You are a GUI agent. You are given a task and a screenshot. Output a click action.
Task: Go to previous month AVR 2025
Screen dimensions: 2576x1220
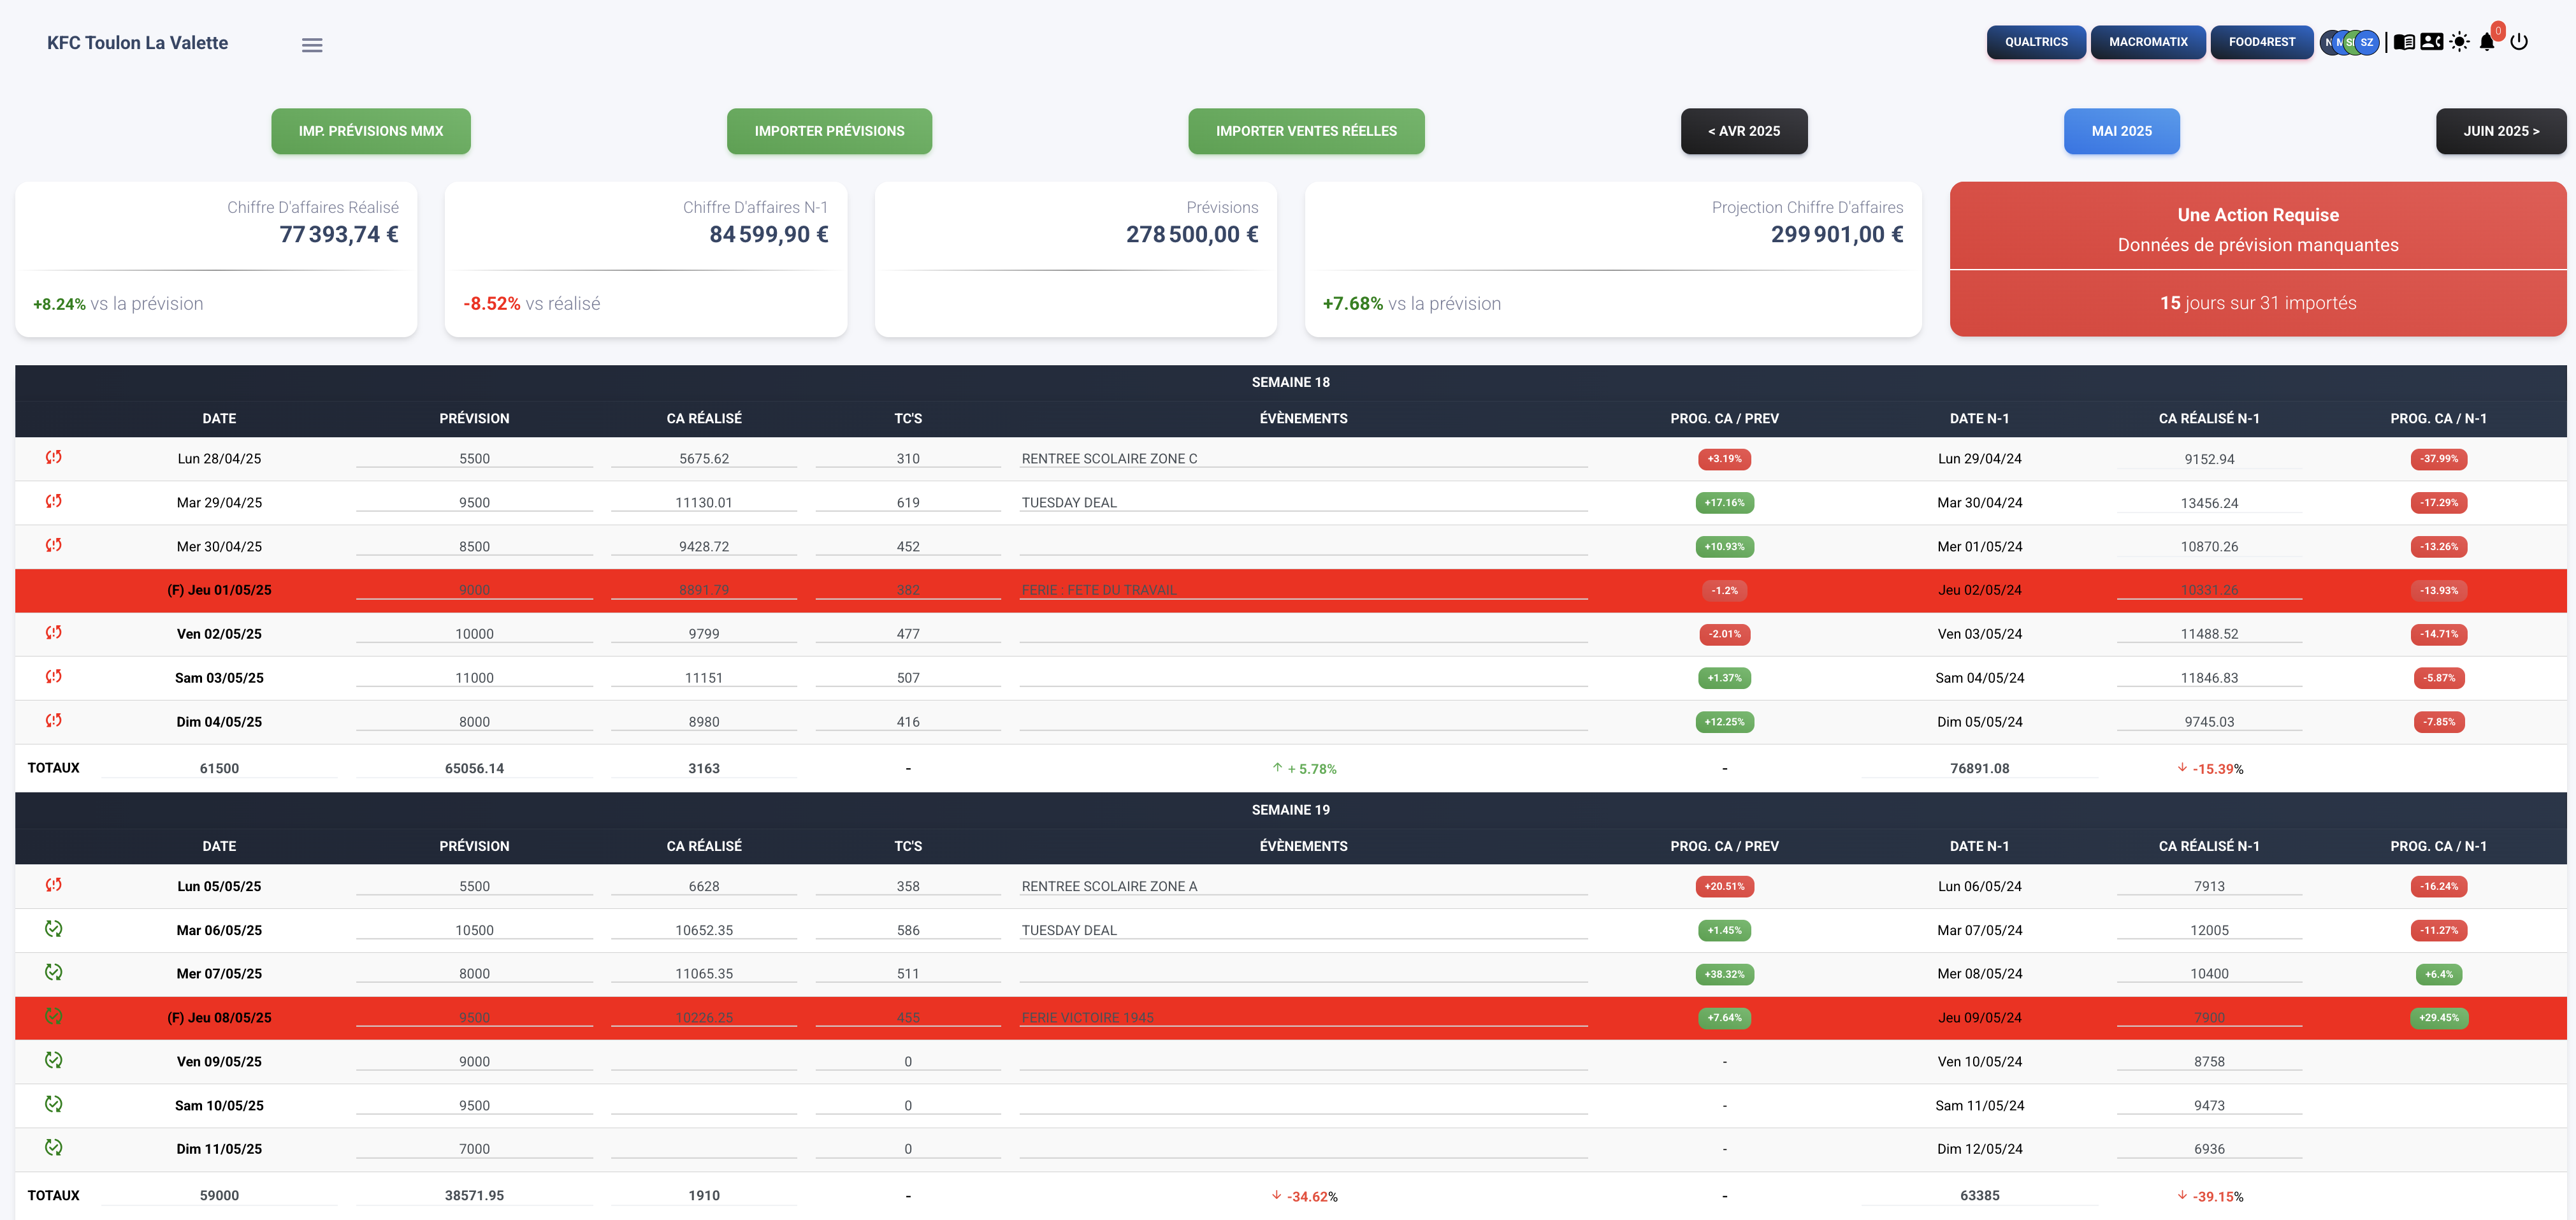click(1744, 131)
